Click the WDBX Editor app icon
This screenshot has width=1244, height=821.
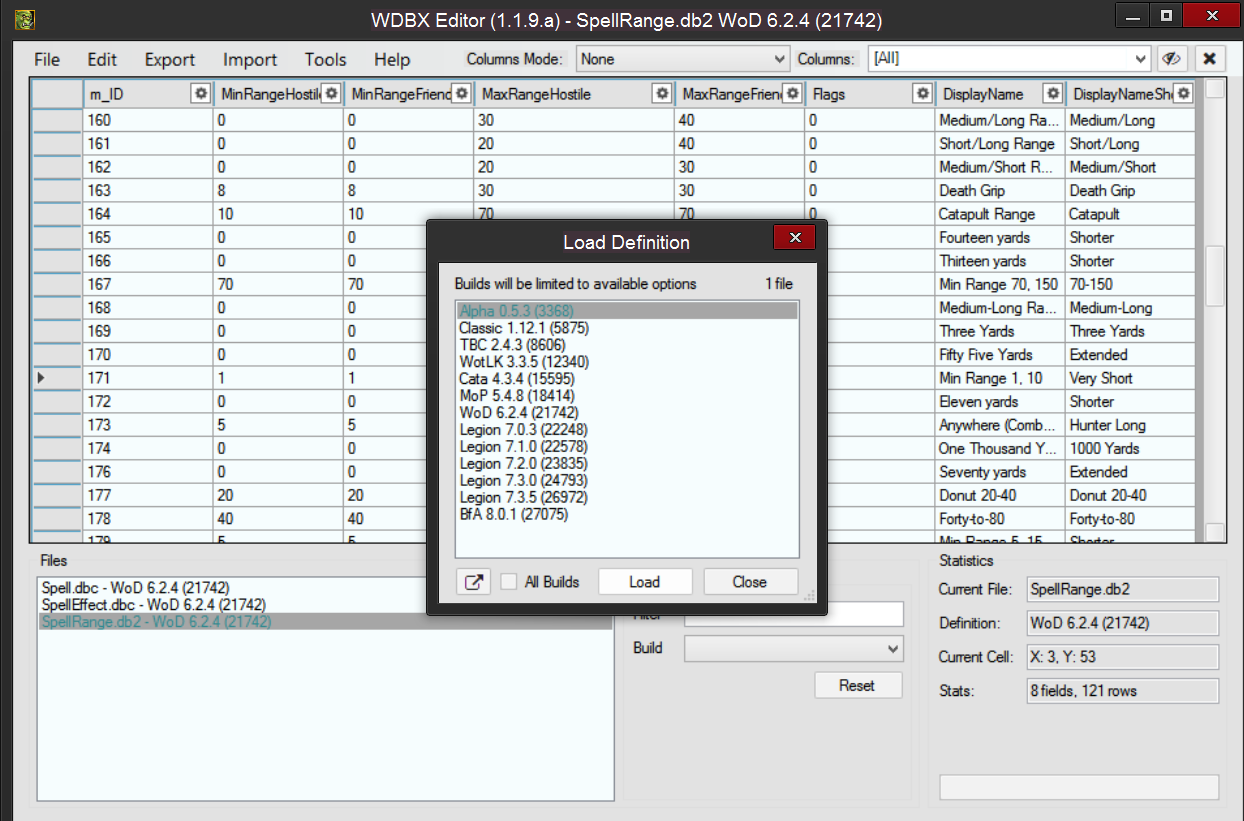pos(25,19)
